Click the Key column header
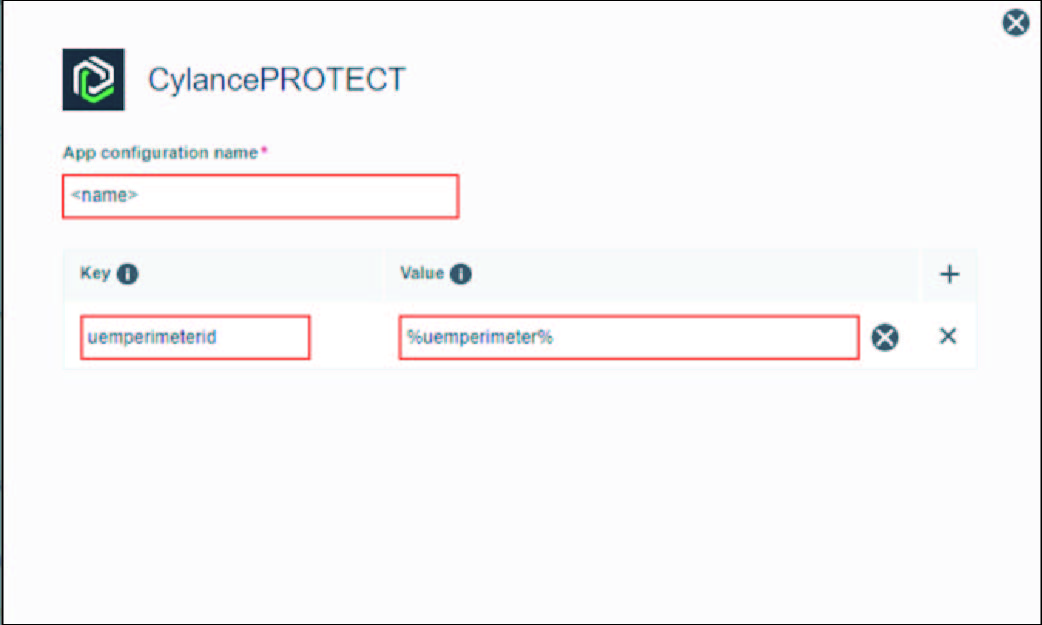The width and height of the screenshot is (1042, 625). (x=95, y=273)
